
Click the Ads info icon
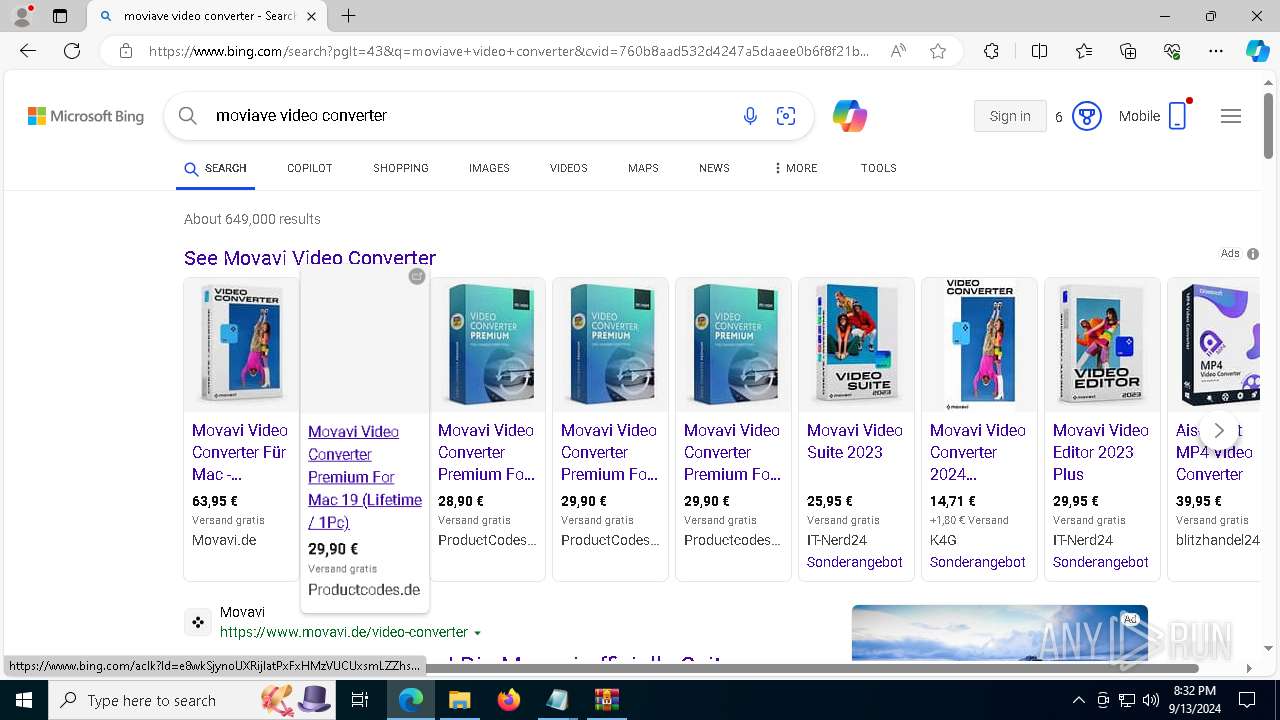point(1253,254)
